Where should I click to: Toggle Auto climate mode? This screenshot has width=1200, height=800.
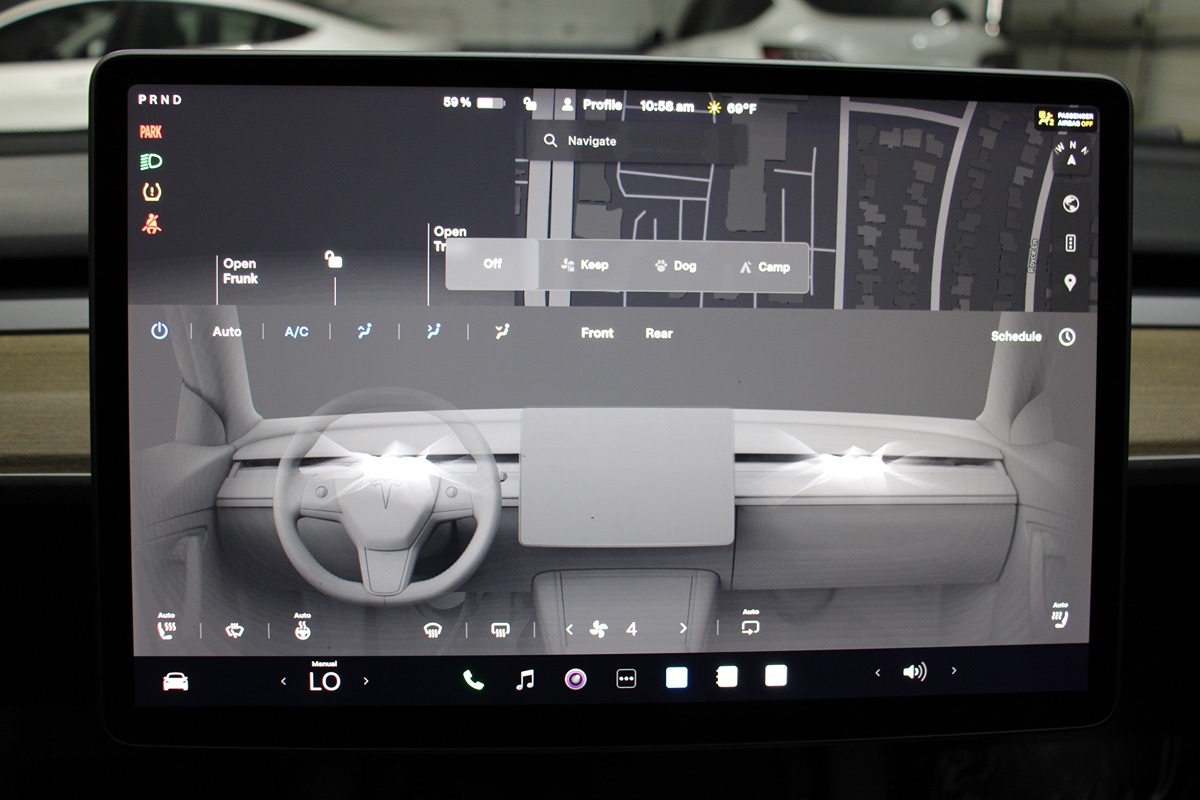tap(227, 331)
